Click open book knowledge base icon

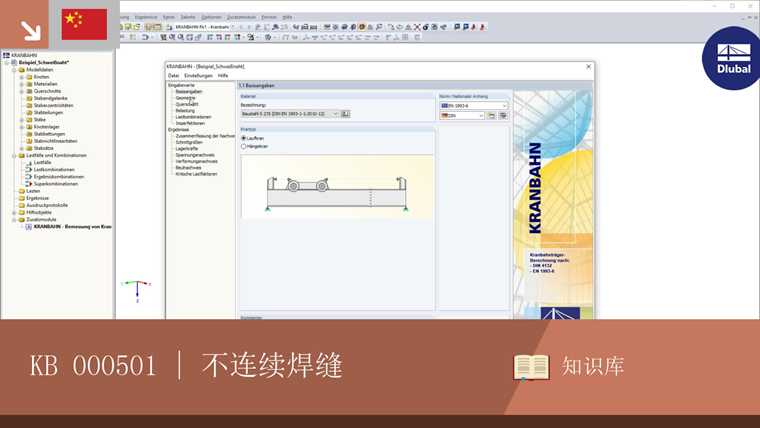click(531, 367)
